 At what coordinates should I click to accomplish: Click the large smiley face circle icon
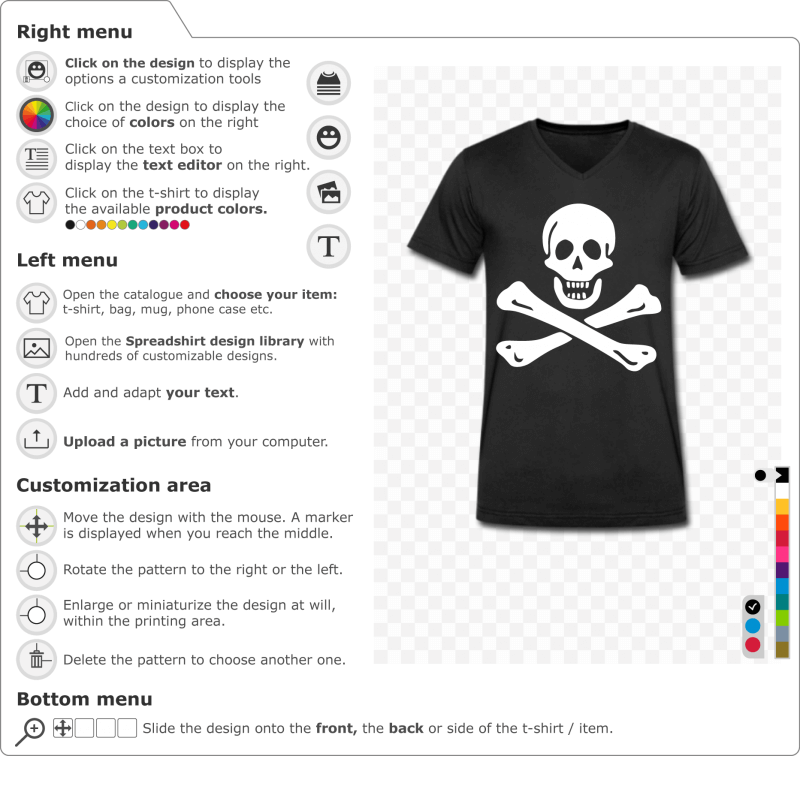[x=329, y=138]
